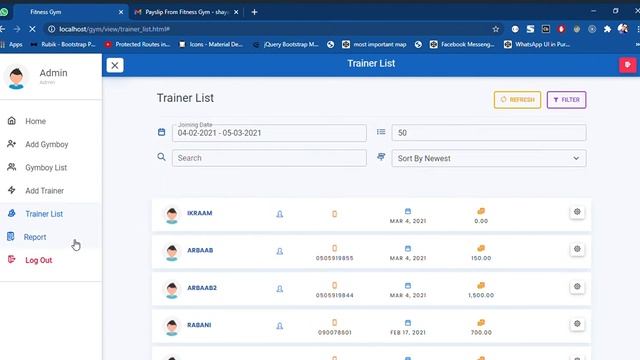Click the user icon in ARBAAB row
640x360 pixels.
pyautogui.click(x=280, y=251)
